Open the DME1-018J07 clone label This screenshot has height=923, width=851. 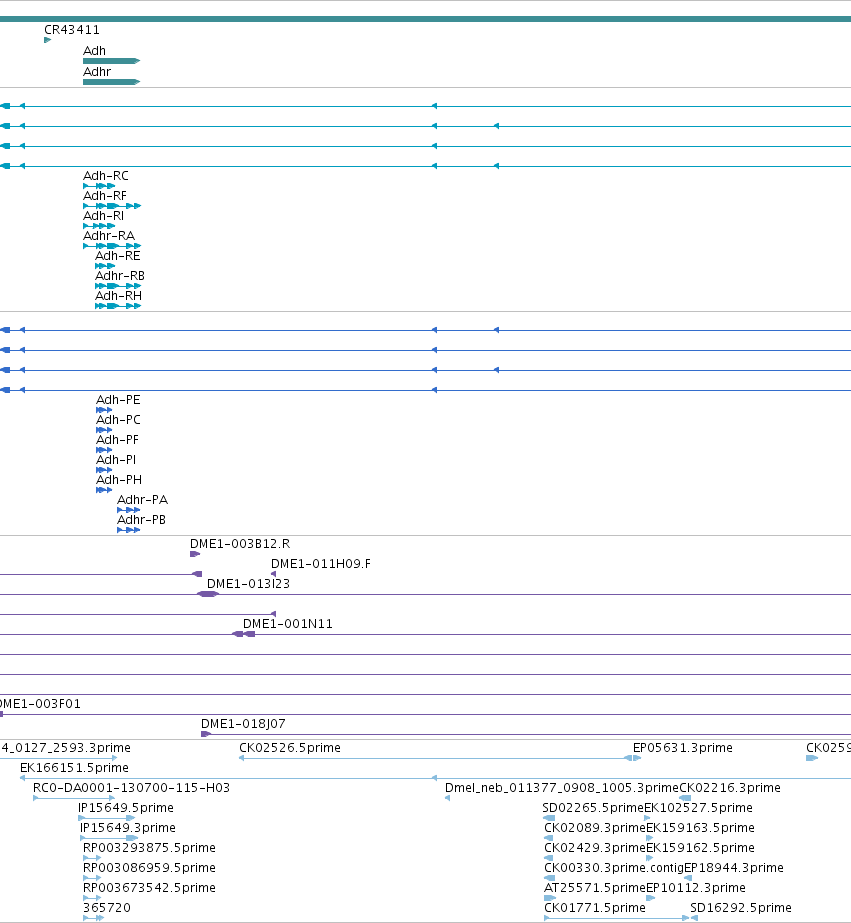(x=243, y=723)
